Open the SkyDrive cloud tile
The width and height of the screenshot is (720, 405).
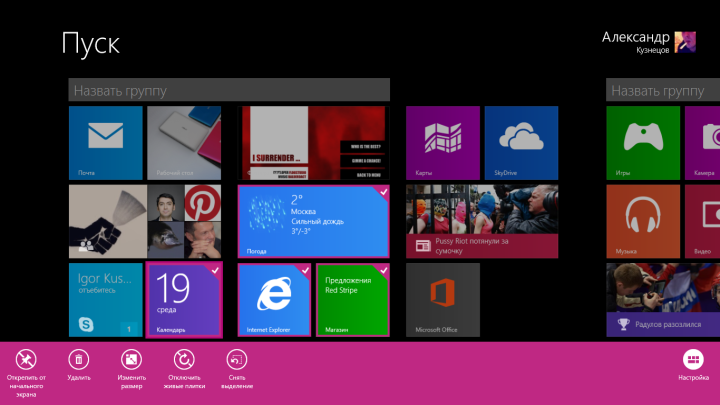point(521,143)
